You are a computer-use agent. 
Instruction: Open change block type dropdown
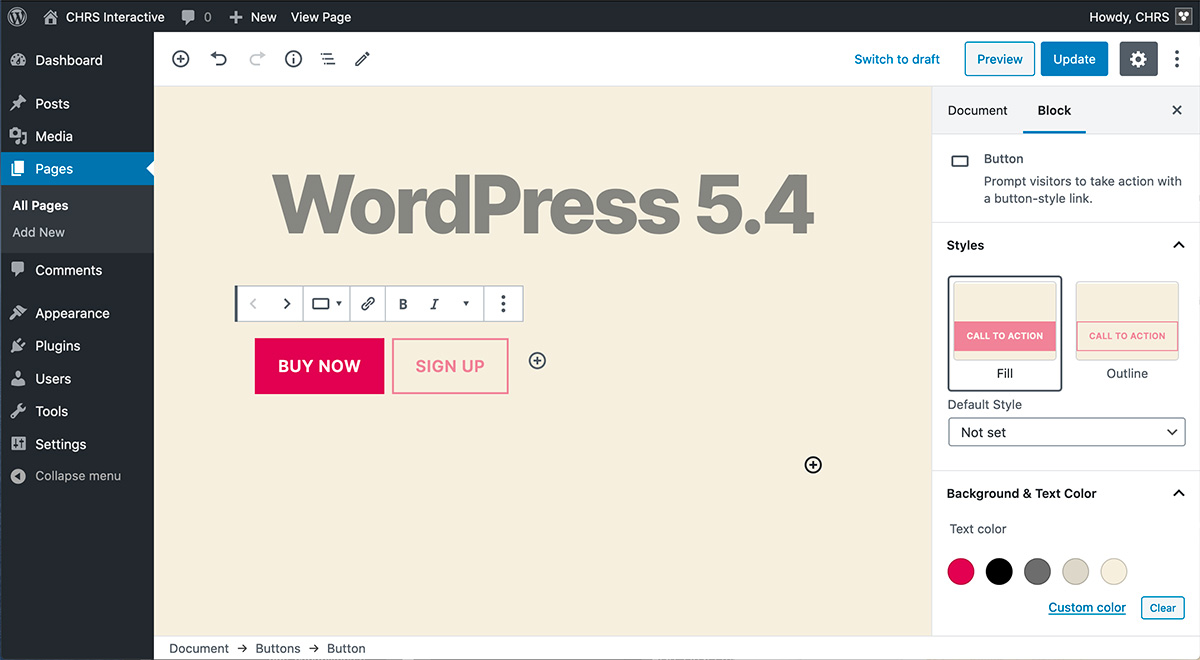coord(326,304)
